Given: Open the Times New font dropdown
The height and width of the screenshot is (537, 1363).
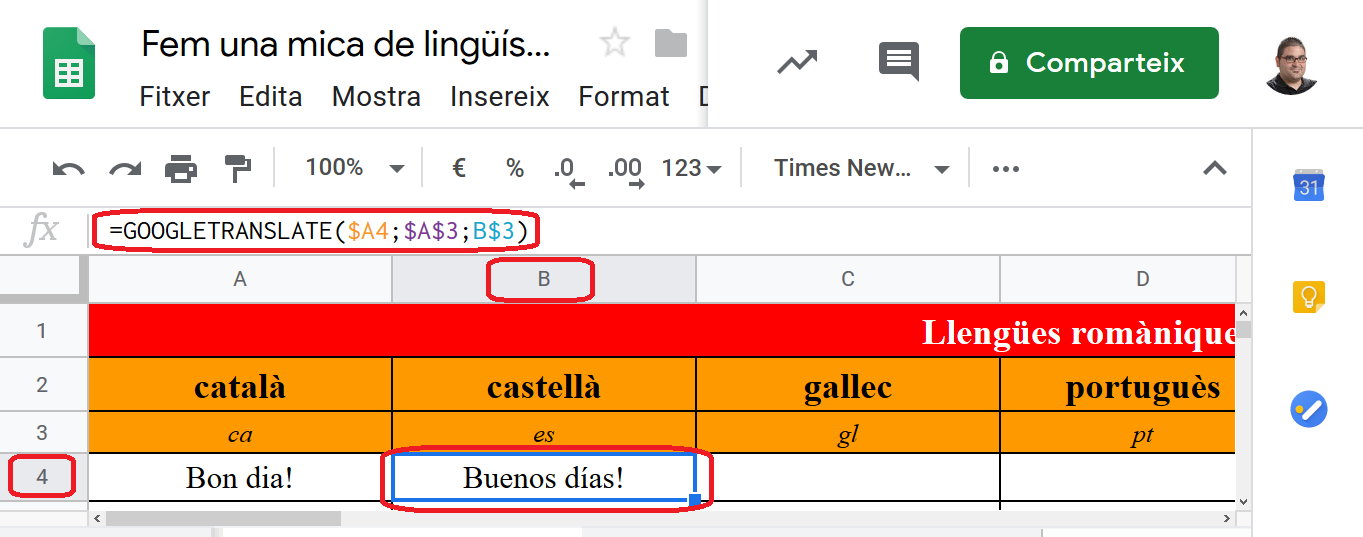Looking at the screenshot, I should [861, 168].
